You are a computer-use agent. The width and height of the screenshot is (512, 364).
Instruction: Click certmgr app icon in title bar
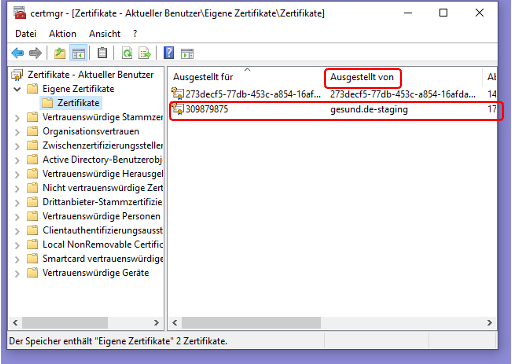point(20,13)
